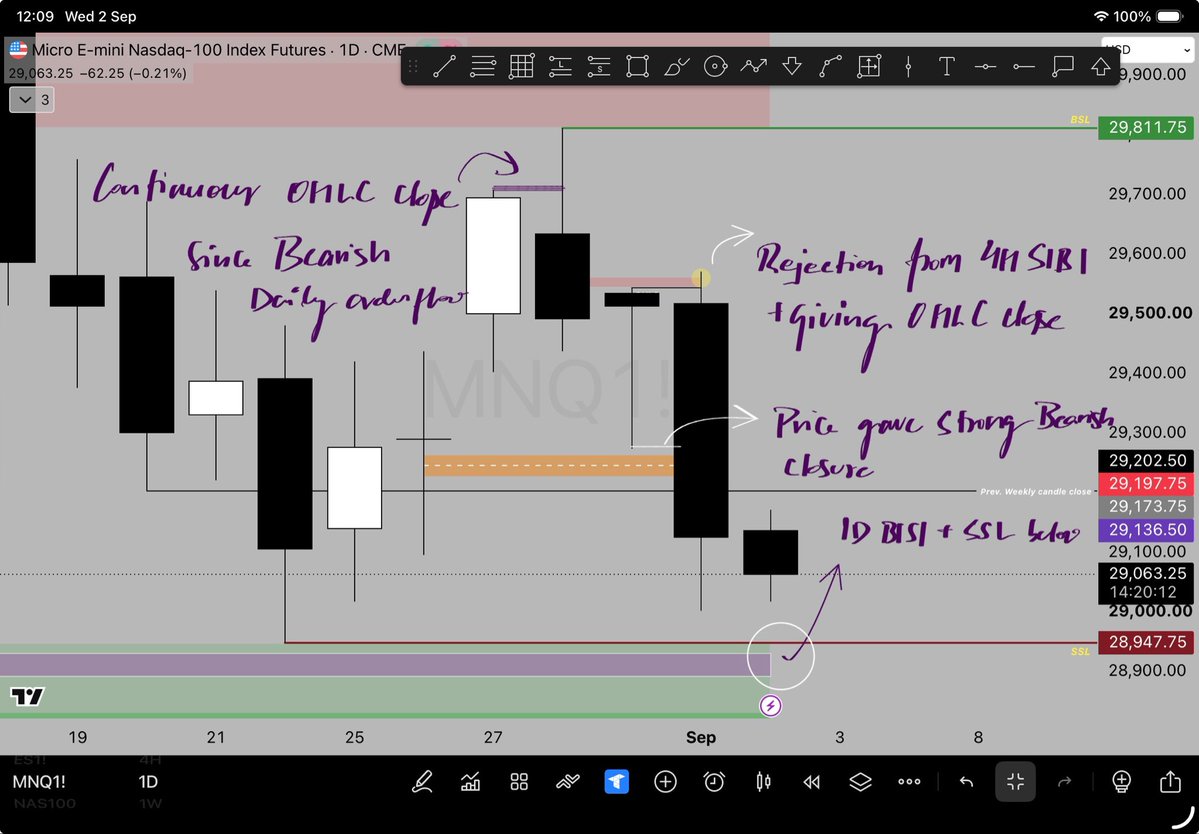
Task: Add symbol with the plus circle icon
Action: click(665, 781)
